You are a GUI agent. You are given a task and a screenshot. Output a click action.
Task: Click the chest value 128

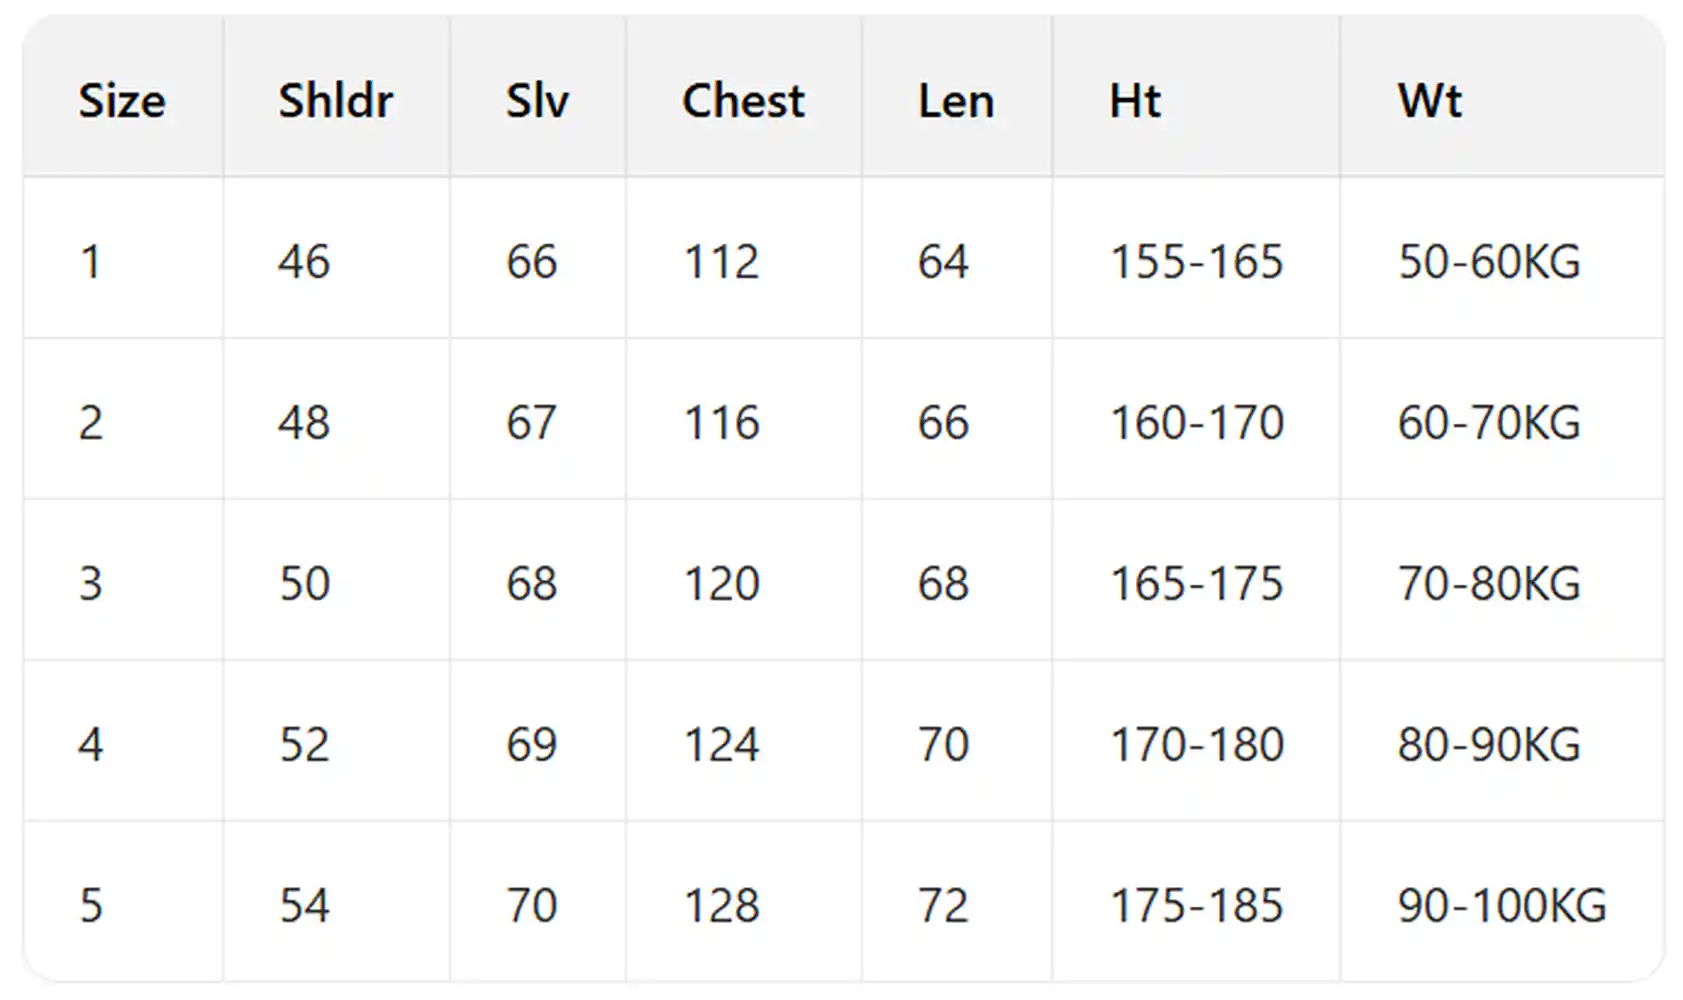tap(721, 906)
